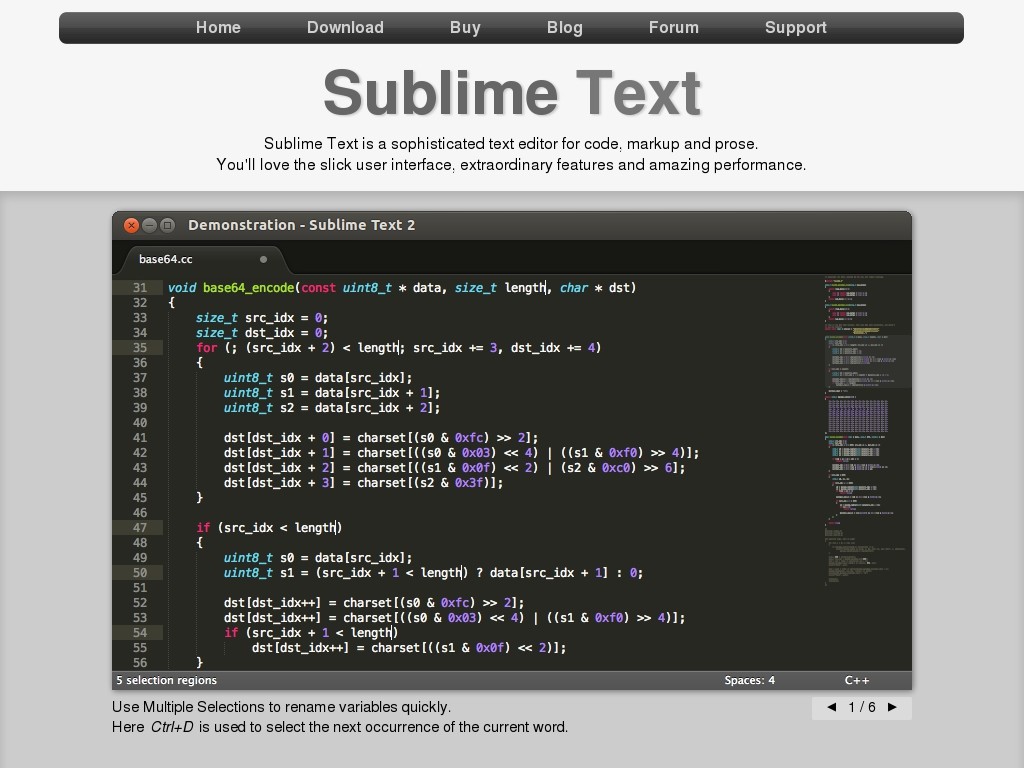Open the Forum link

click(x=673, y=27)
